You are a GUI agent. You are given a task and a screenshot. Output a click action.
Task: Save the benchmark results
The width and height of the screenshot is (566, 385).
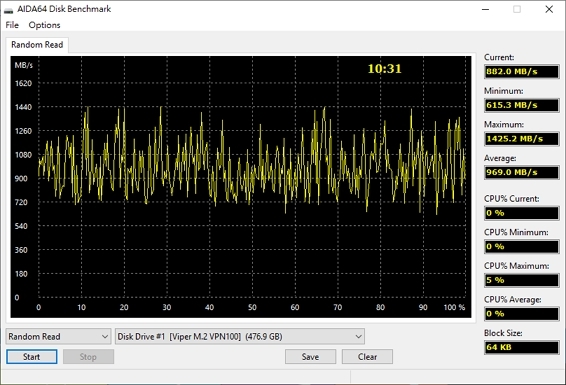pos(310,357)
